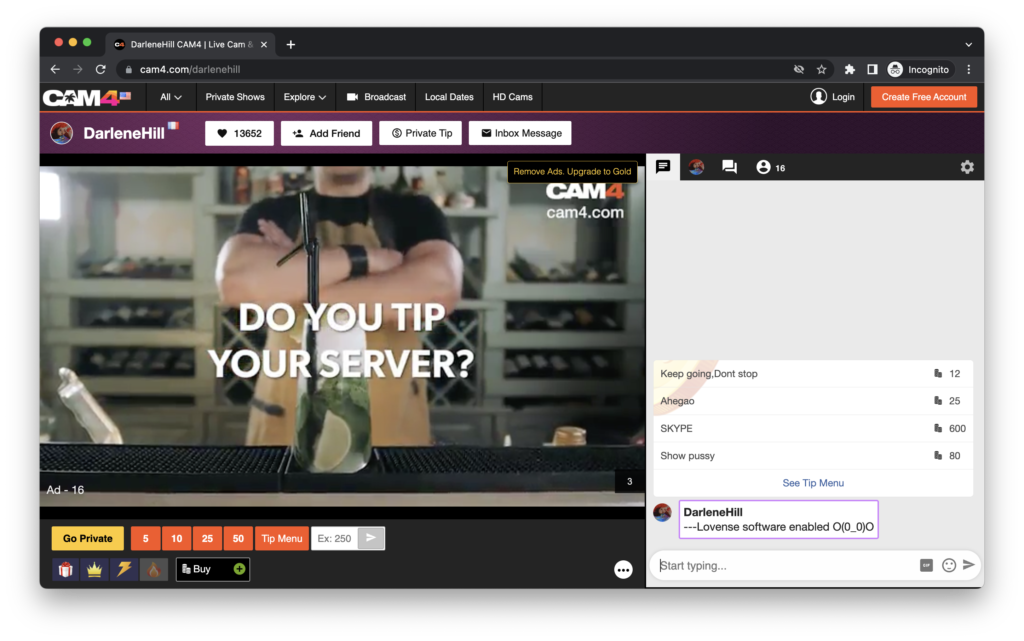The image size is (1024, 641).
Task: Click green plus icon beside Buy
Action: [x=239, y=569]
